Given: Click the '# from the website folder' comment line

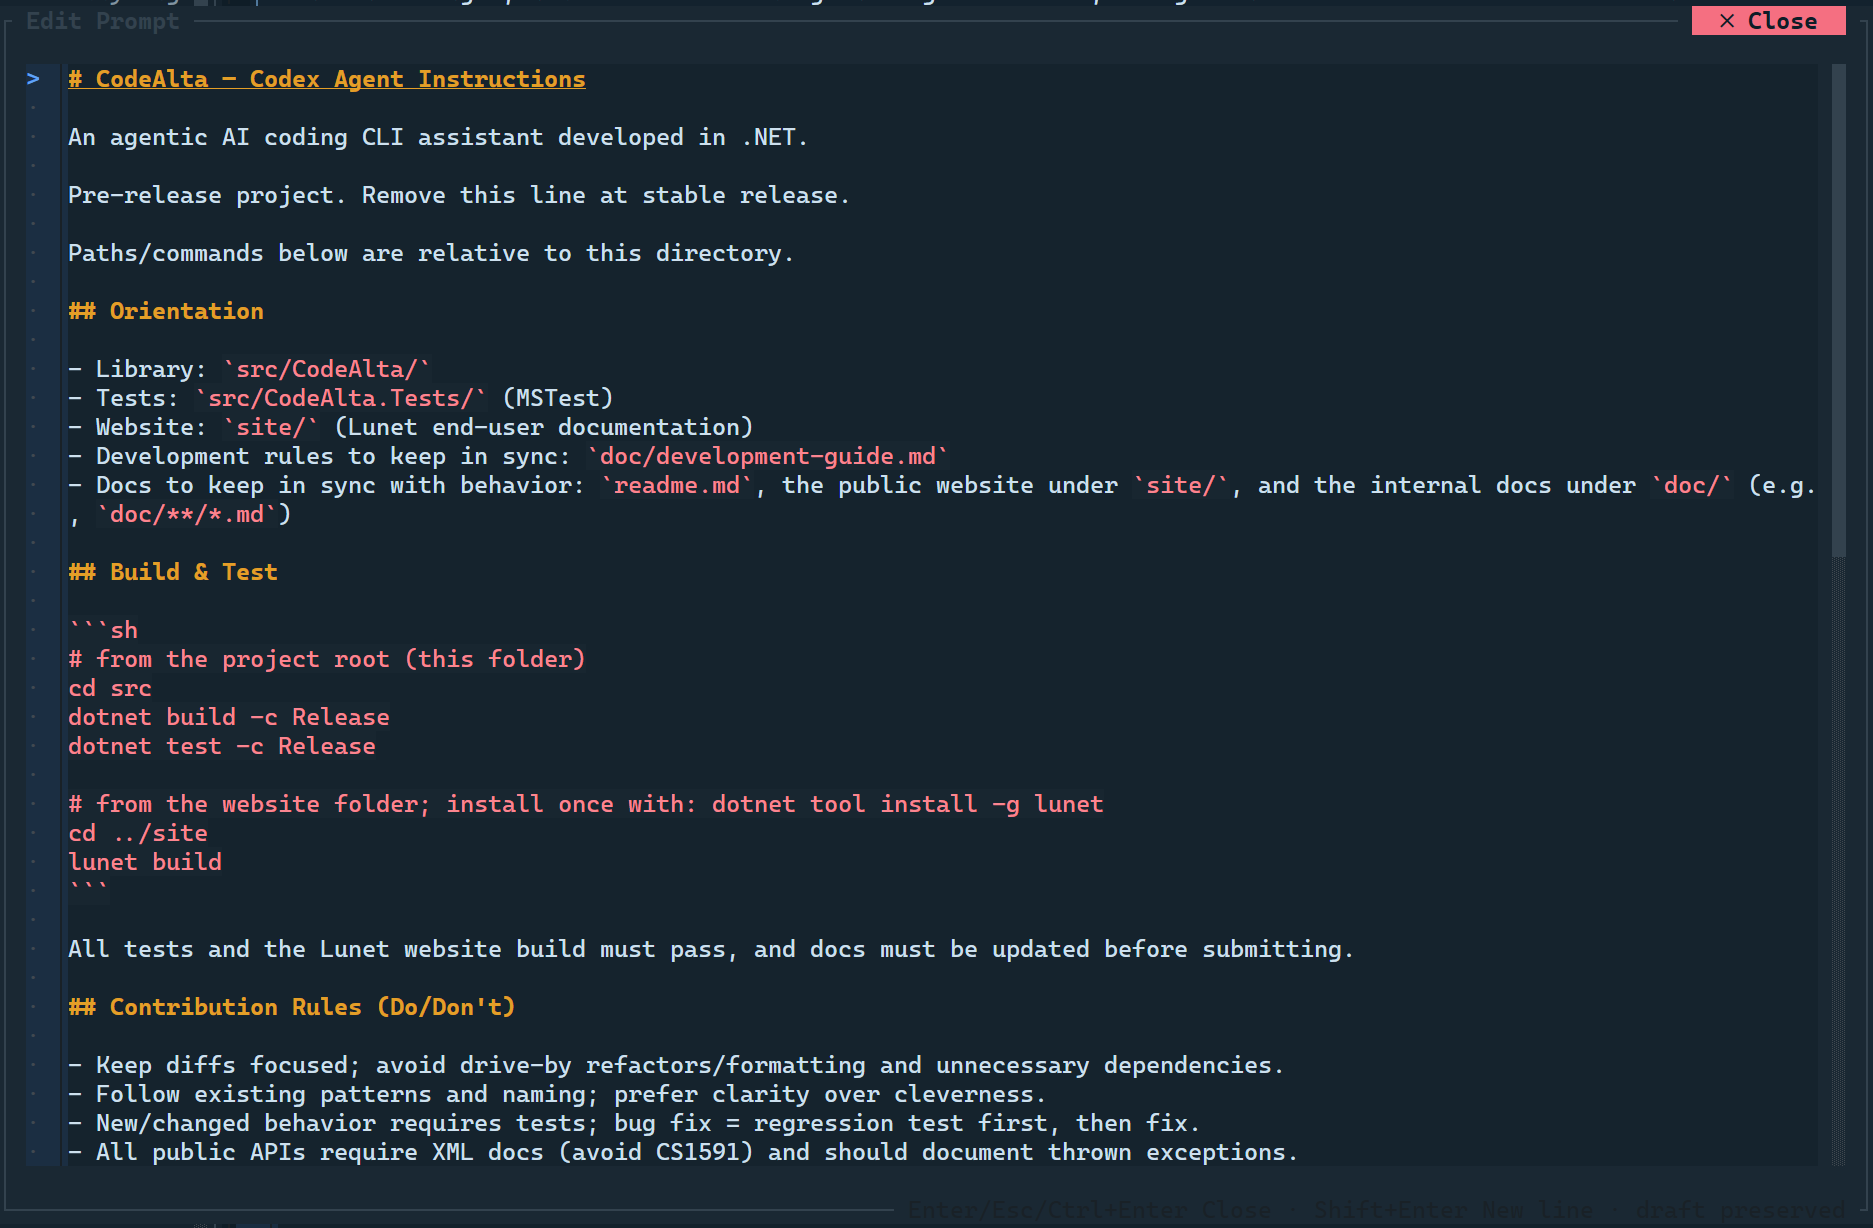Looking at the screenshot, I should [586, 804].
